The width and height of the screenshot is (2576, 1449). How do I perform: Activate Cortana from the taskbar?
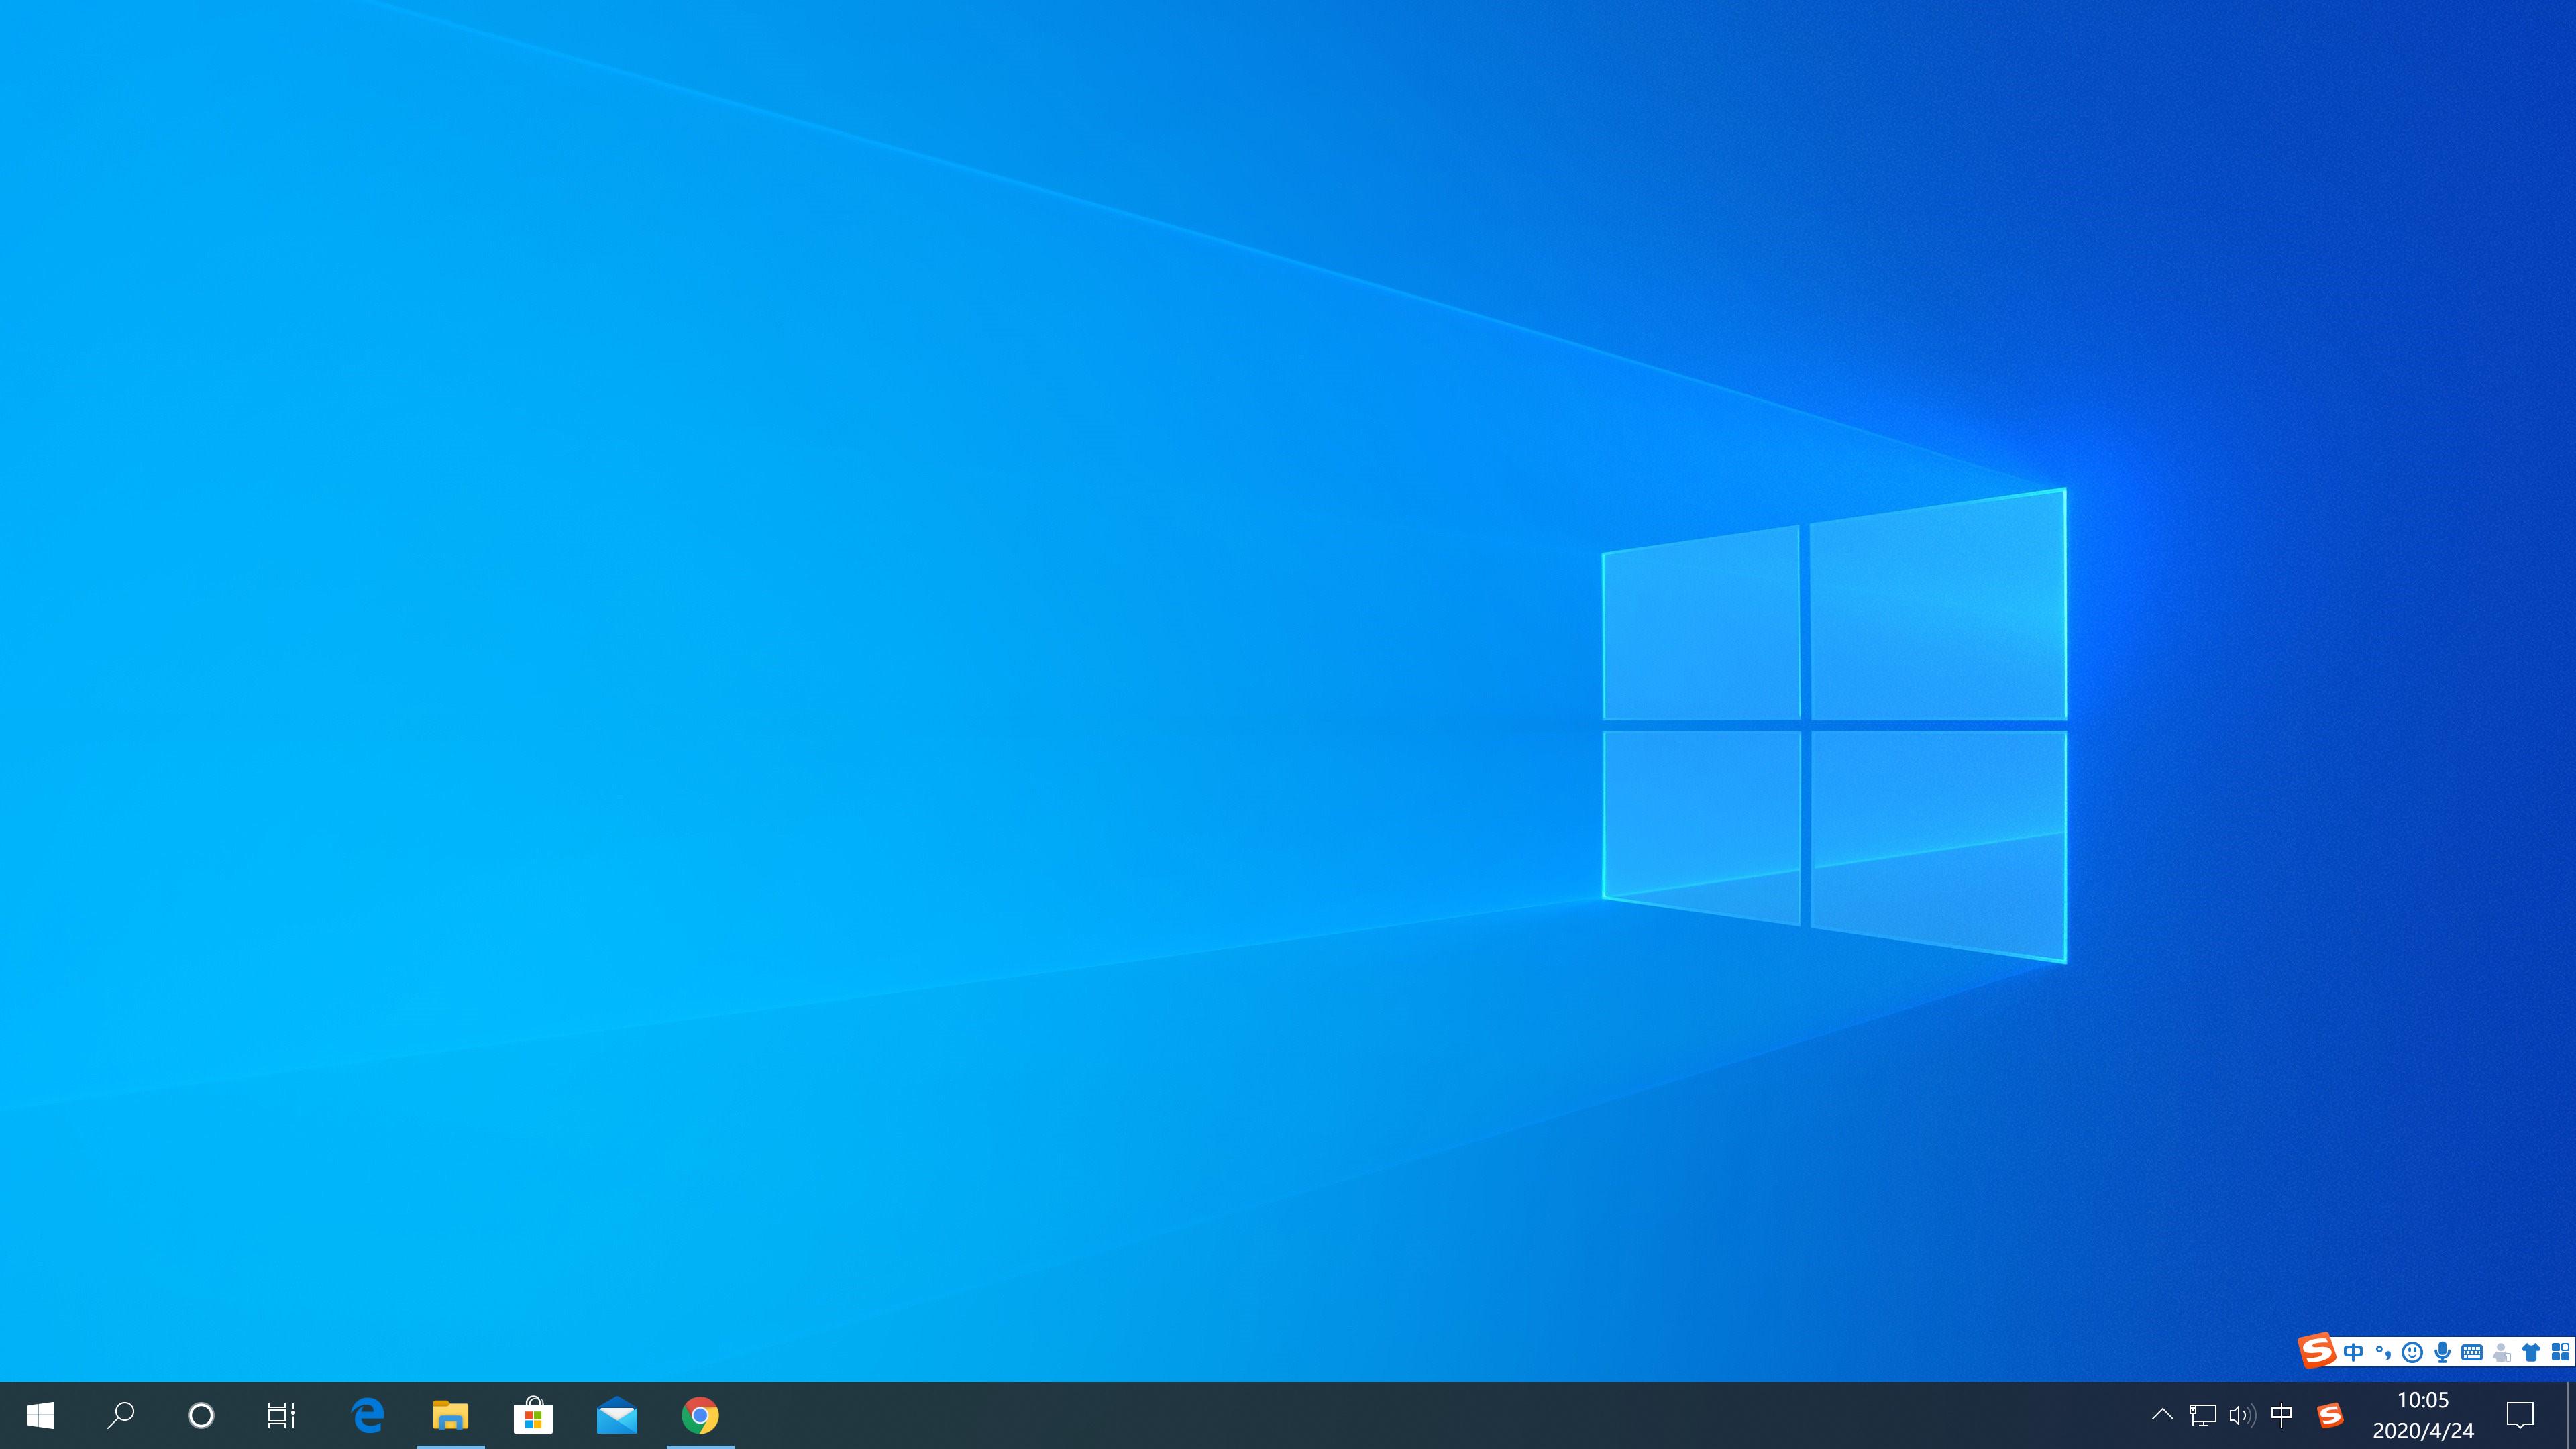click(201, 1415)
